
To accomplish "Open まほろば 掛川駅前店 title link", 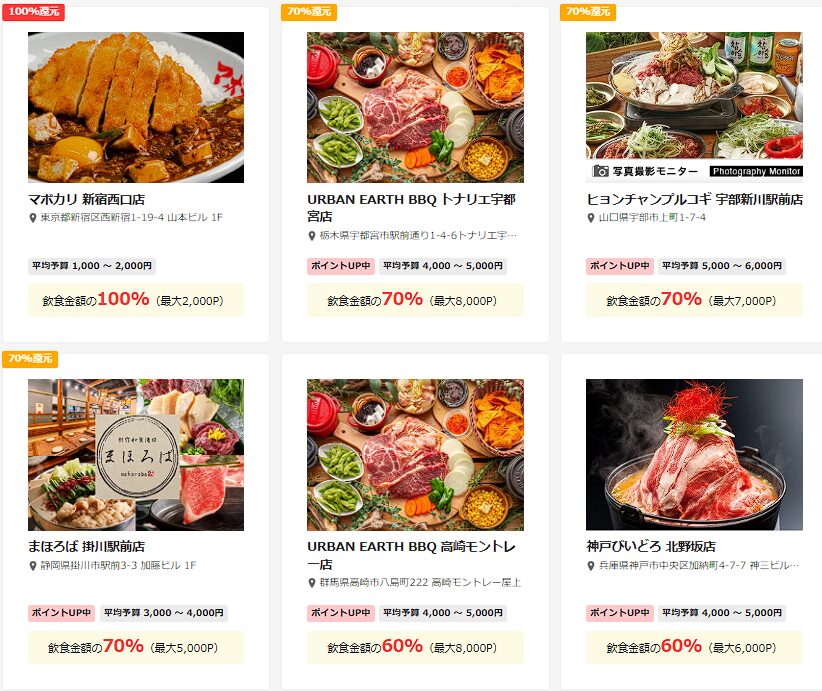I will click(x=86, y=547).
